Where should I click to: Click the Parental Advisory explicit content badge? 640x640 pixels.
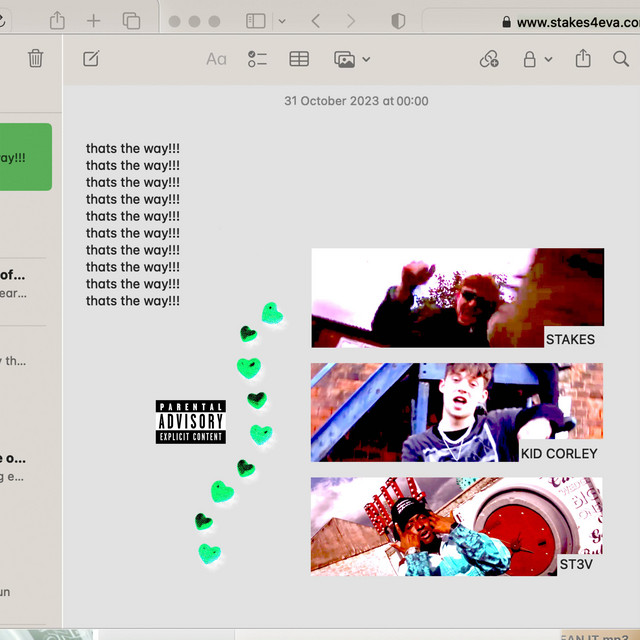190,421
